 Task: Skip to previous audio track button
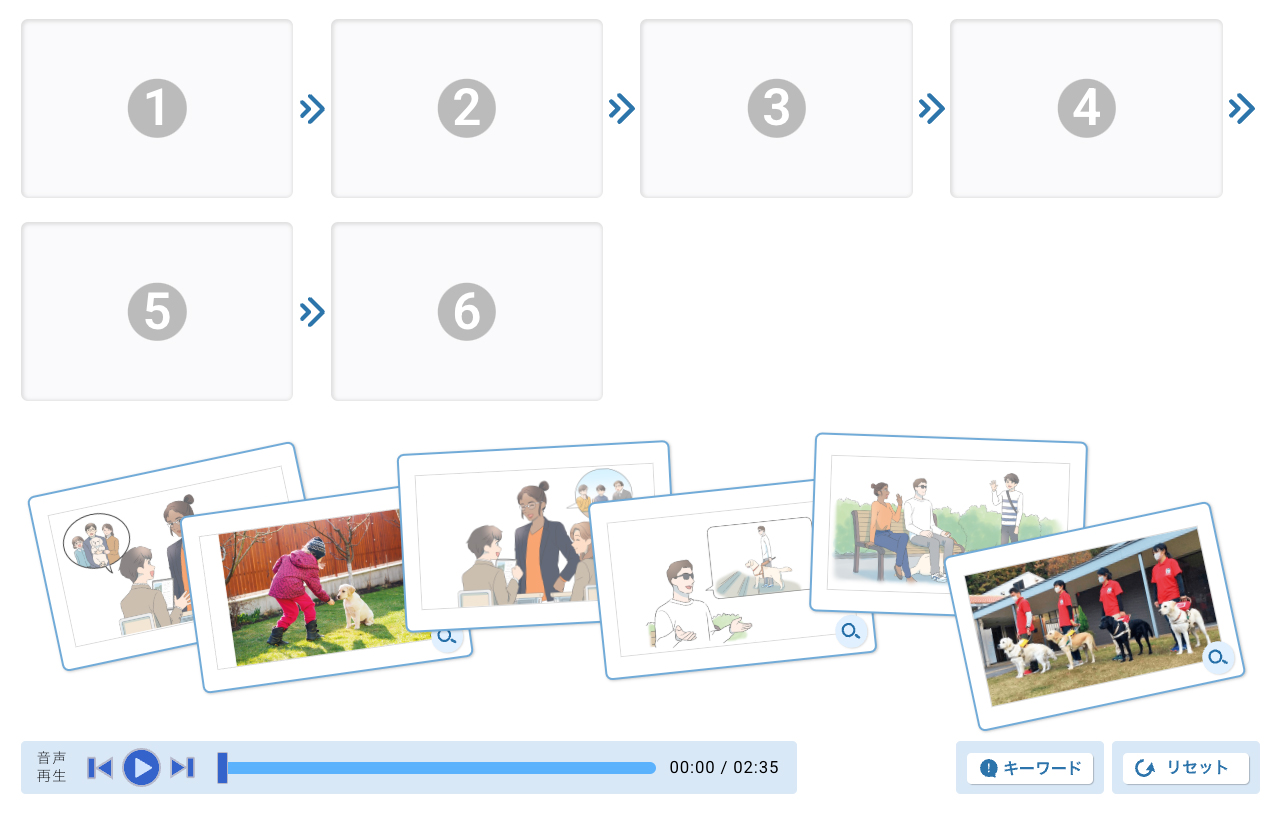99,768
